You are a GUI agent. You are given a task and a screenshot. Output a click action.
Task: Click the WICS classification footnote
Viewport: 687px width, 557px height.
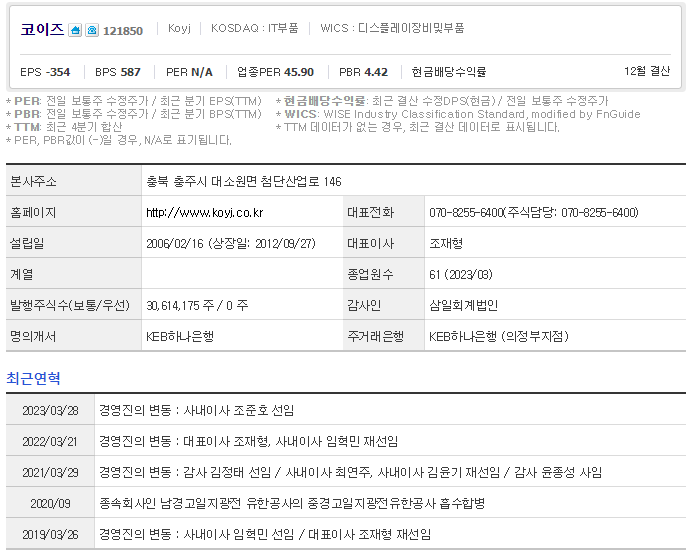[458, 114]
